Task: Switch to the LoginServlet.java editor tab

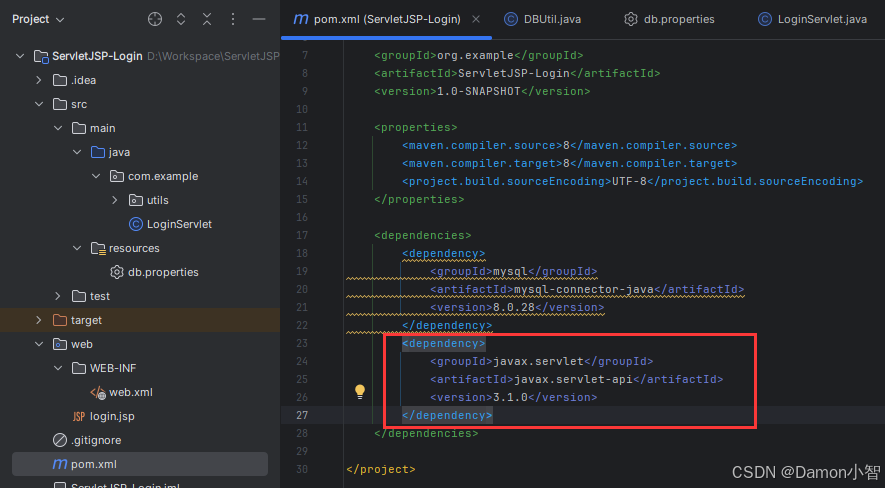Action: click(x=812, y=19)
